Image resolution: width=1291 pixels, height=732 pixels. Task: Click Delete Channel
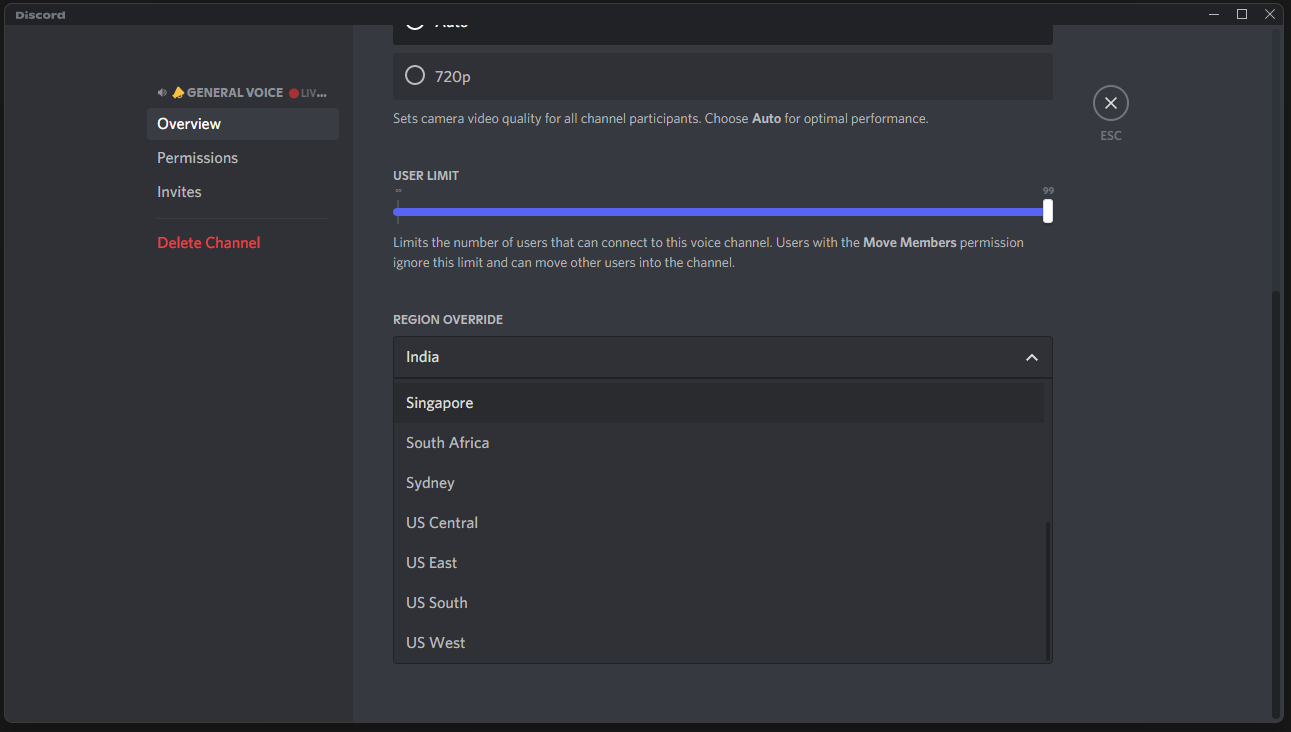208,242
